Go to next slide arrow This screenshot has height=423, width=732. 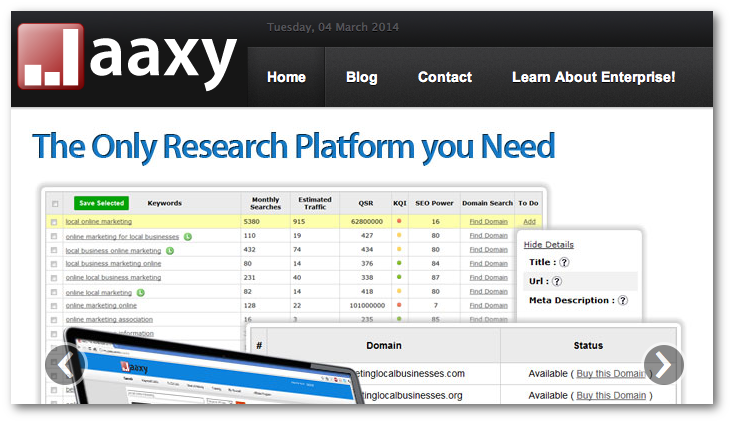663,365
